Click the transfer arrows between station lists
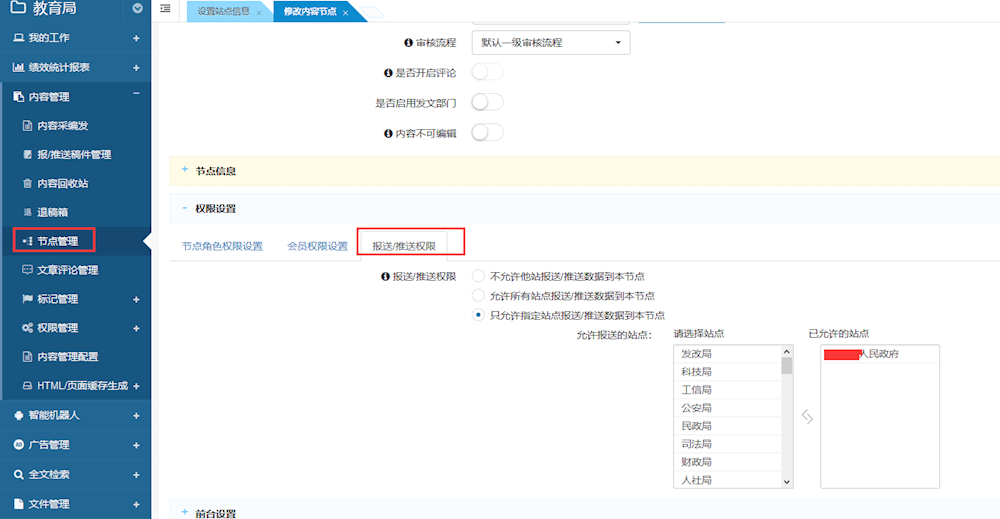 pyautogui.click(x=807, y=417)
